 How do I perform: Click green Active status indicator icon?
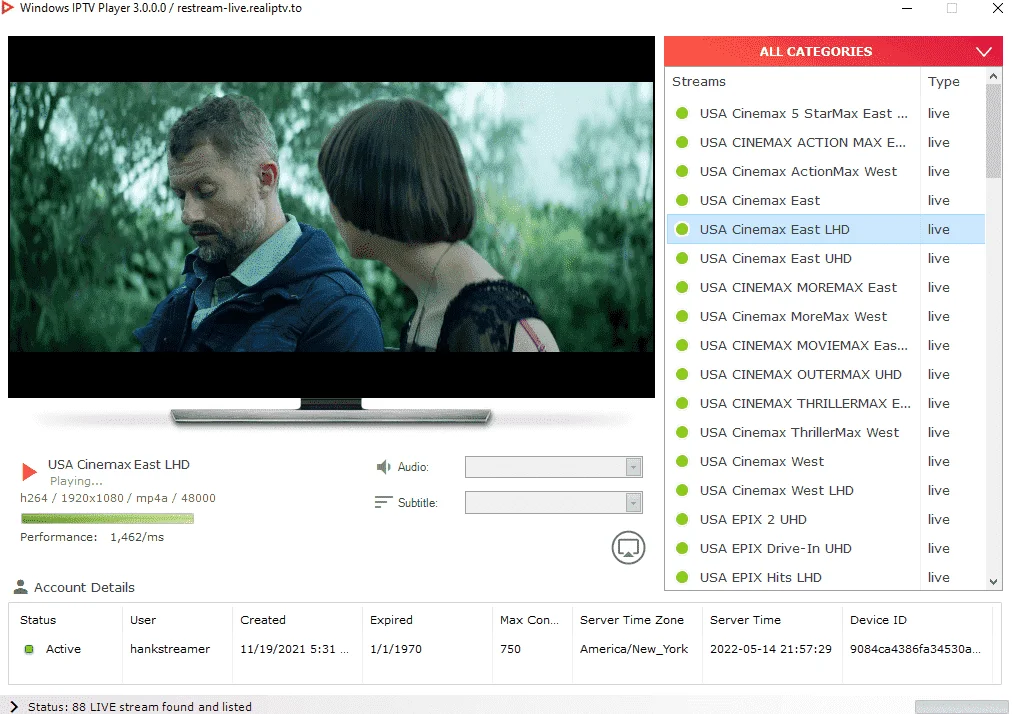(x=29, y=649)
